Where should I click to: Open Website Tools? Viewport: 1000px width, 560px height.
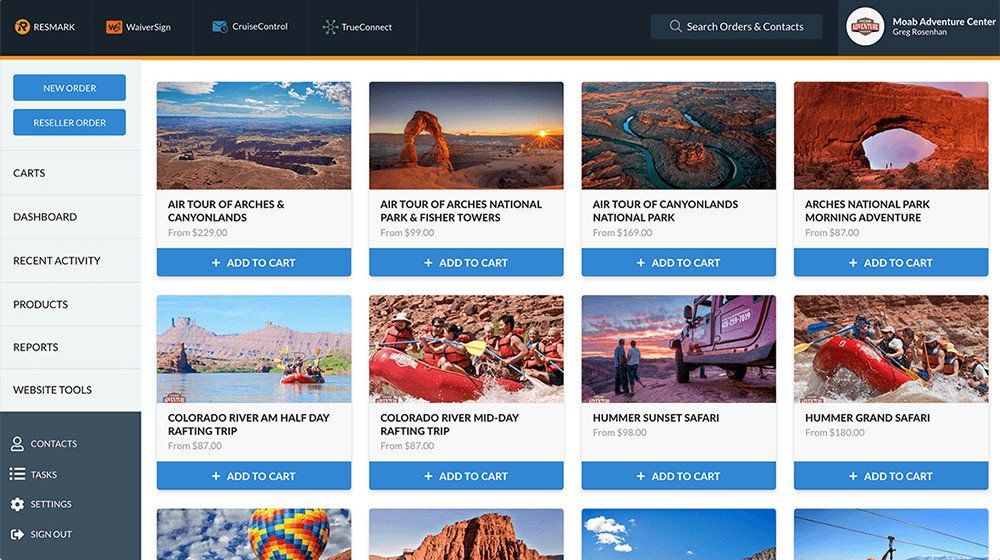point(70,390)
